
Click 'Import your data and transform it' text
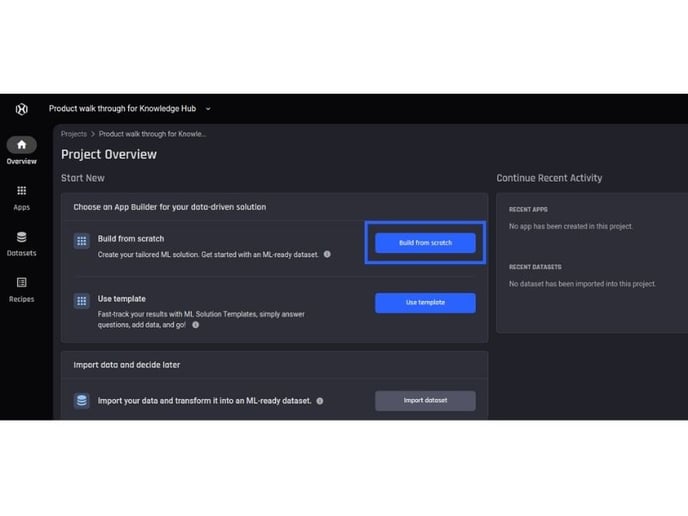tap(204, 401)
